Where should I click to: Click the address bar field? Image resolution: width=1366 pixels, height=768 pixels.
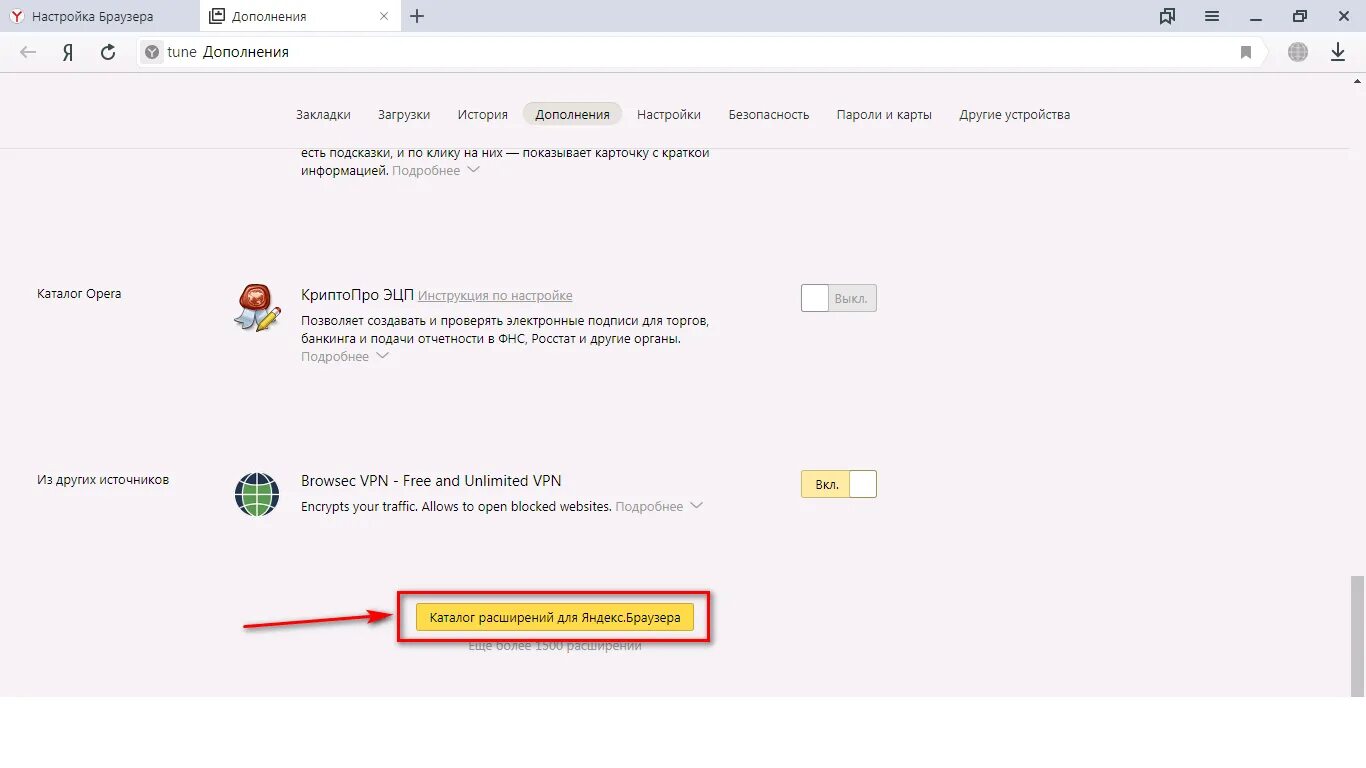[700, 52]
